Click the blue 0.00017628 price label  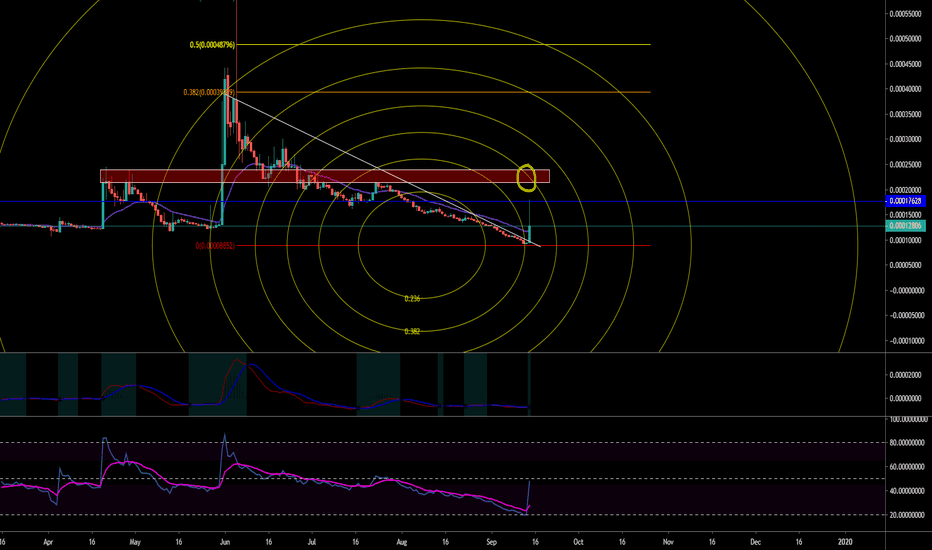[x=906, y=201]
